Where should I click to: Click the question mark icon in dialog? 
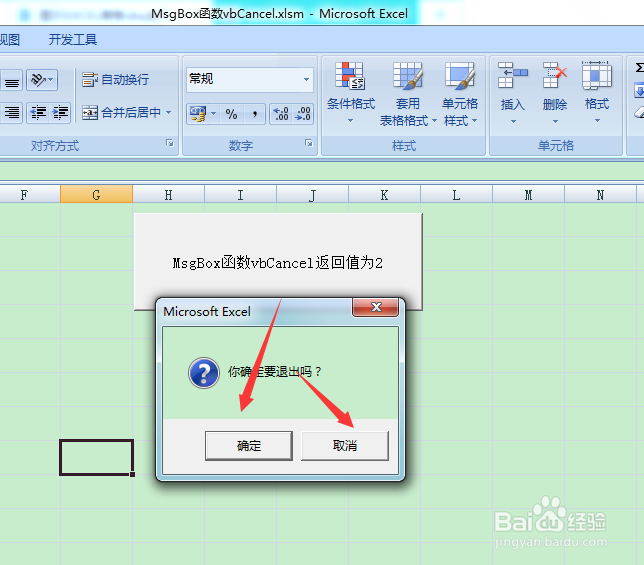pos(204,373)
